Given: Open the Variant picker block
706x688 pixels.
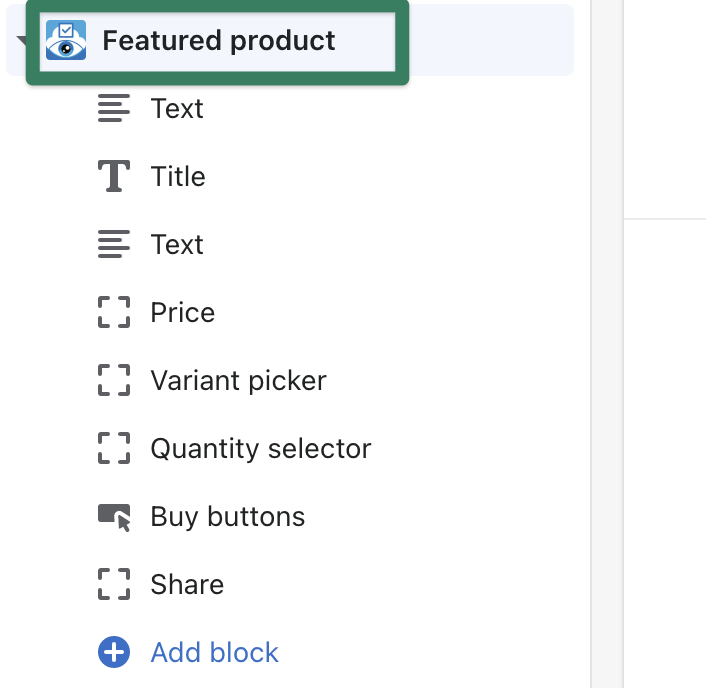Looking at the screenshot, I should (x=238, y=380).
